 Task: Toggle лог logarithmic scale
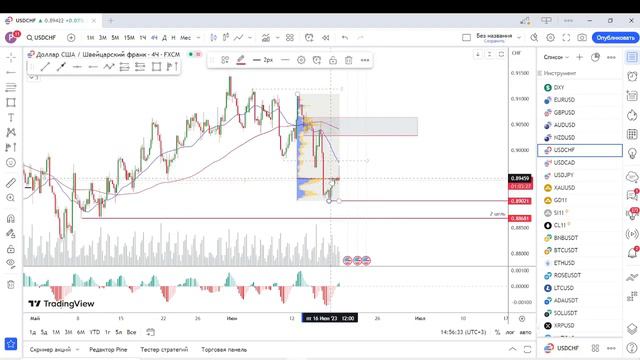[x=510, y=332]
